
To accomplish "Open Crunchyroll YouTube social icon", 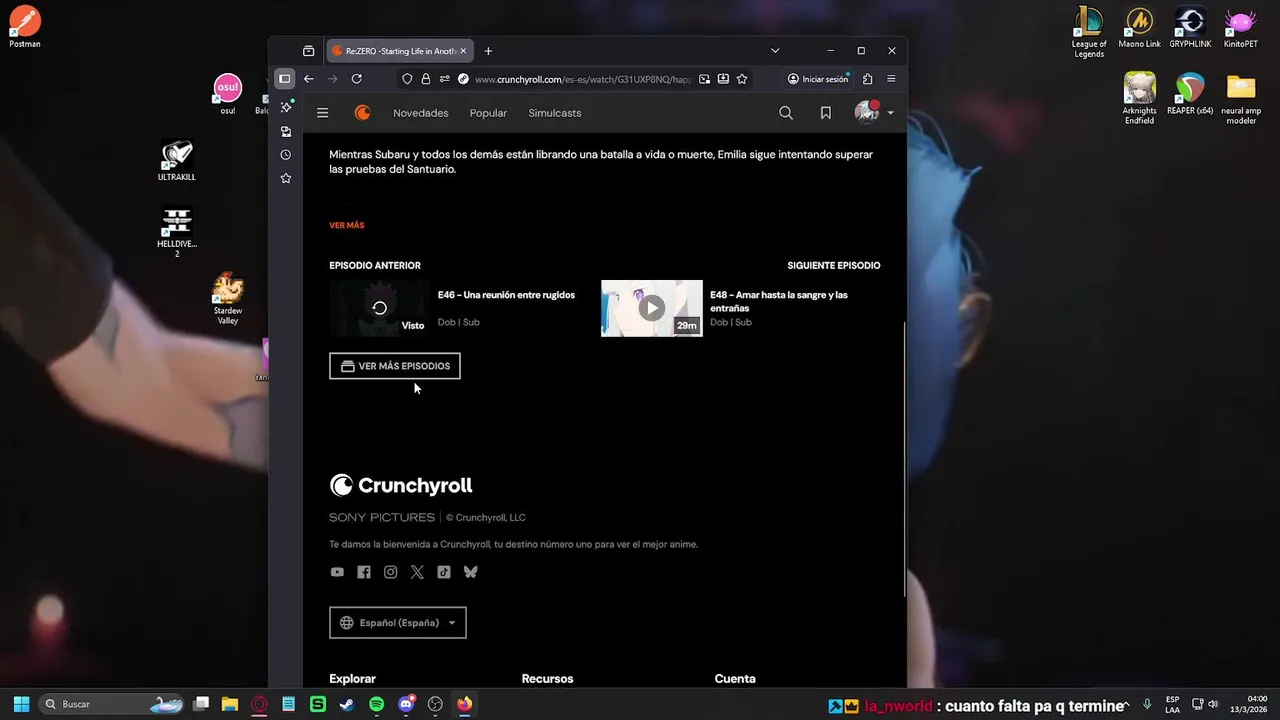I will [x=337, y=572].
